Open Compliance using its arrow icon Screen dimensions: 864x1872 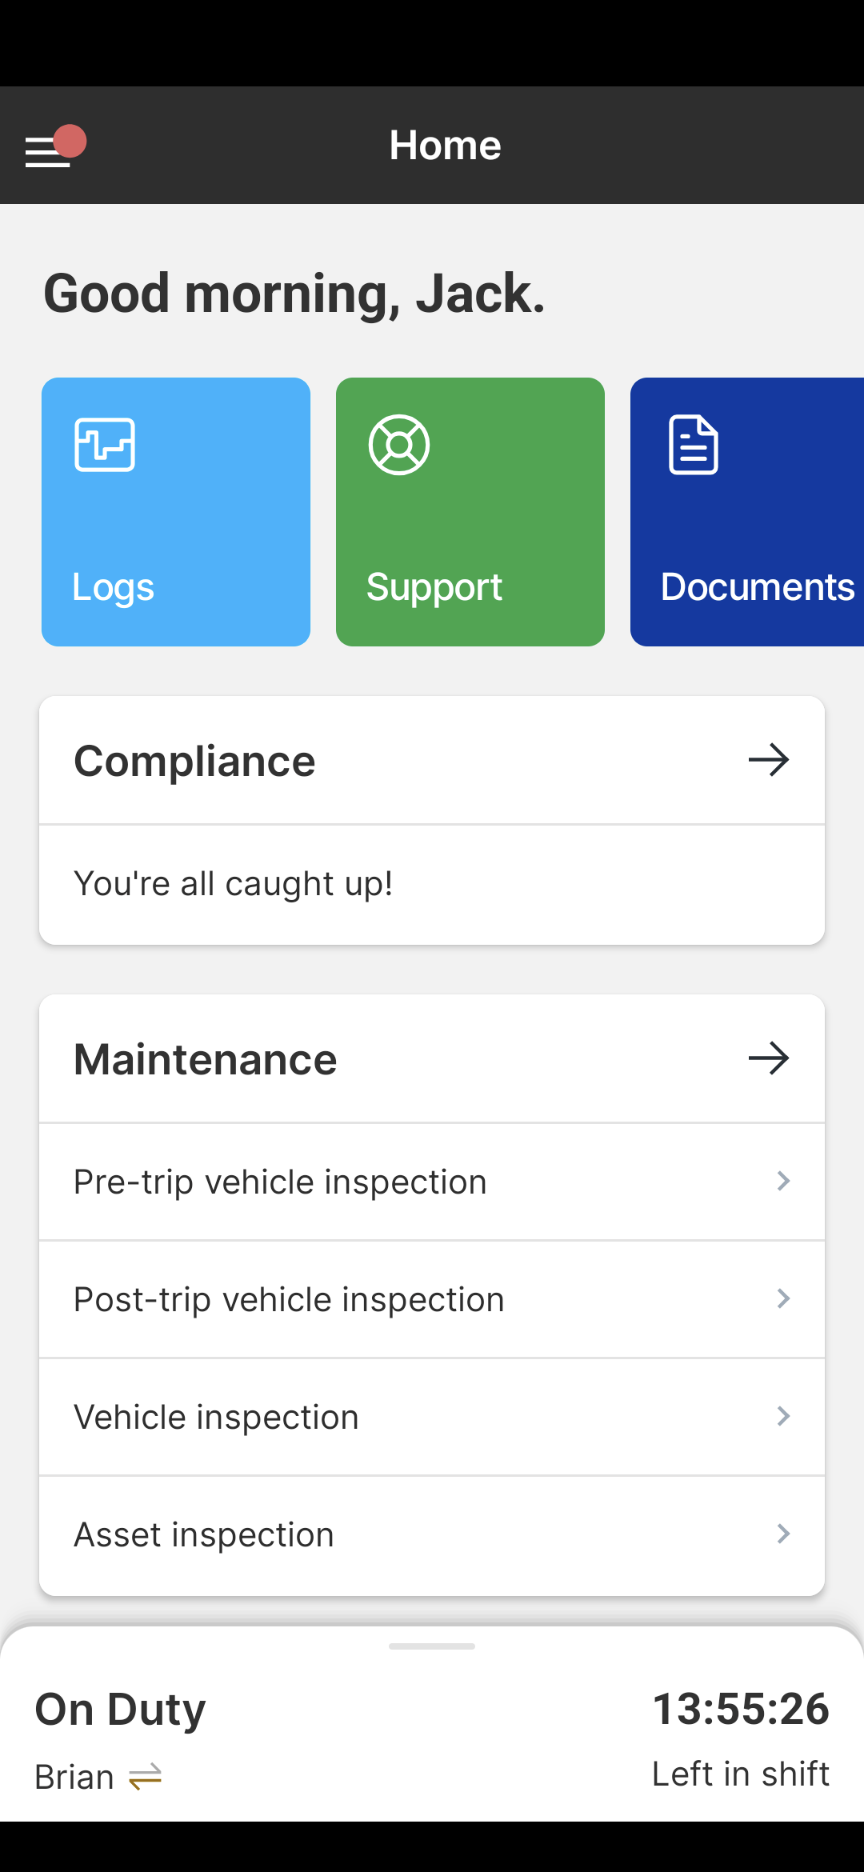(x=768, y=761)
